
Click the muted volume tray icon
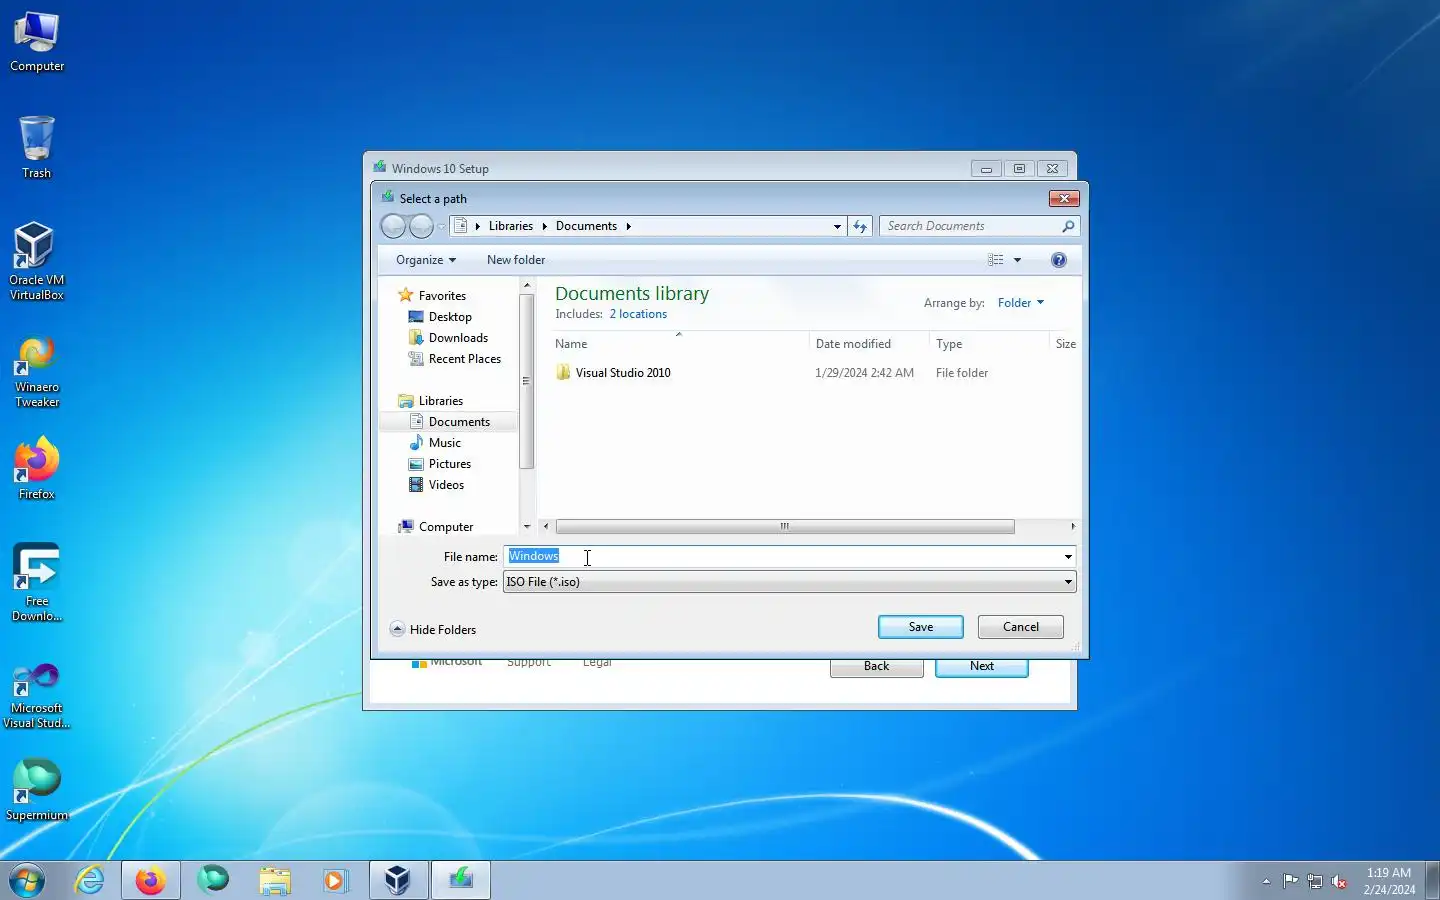tap(1339, 881)
